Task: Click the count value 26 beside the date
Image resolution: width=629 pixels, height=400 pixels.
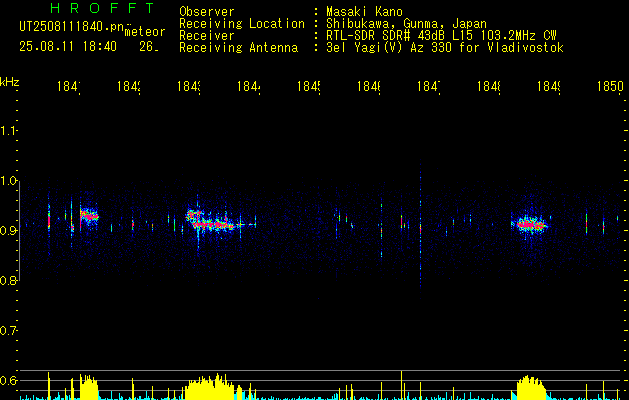Action: [x=149, y=47]
